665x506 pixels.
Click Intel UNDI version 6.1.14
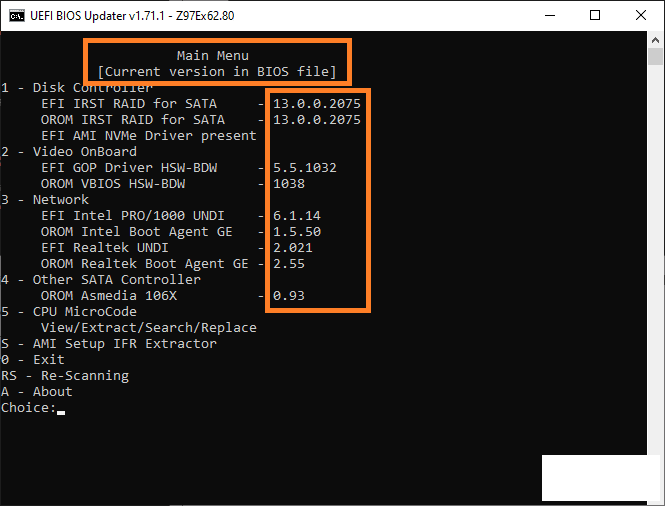297,215
